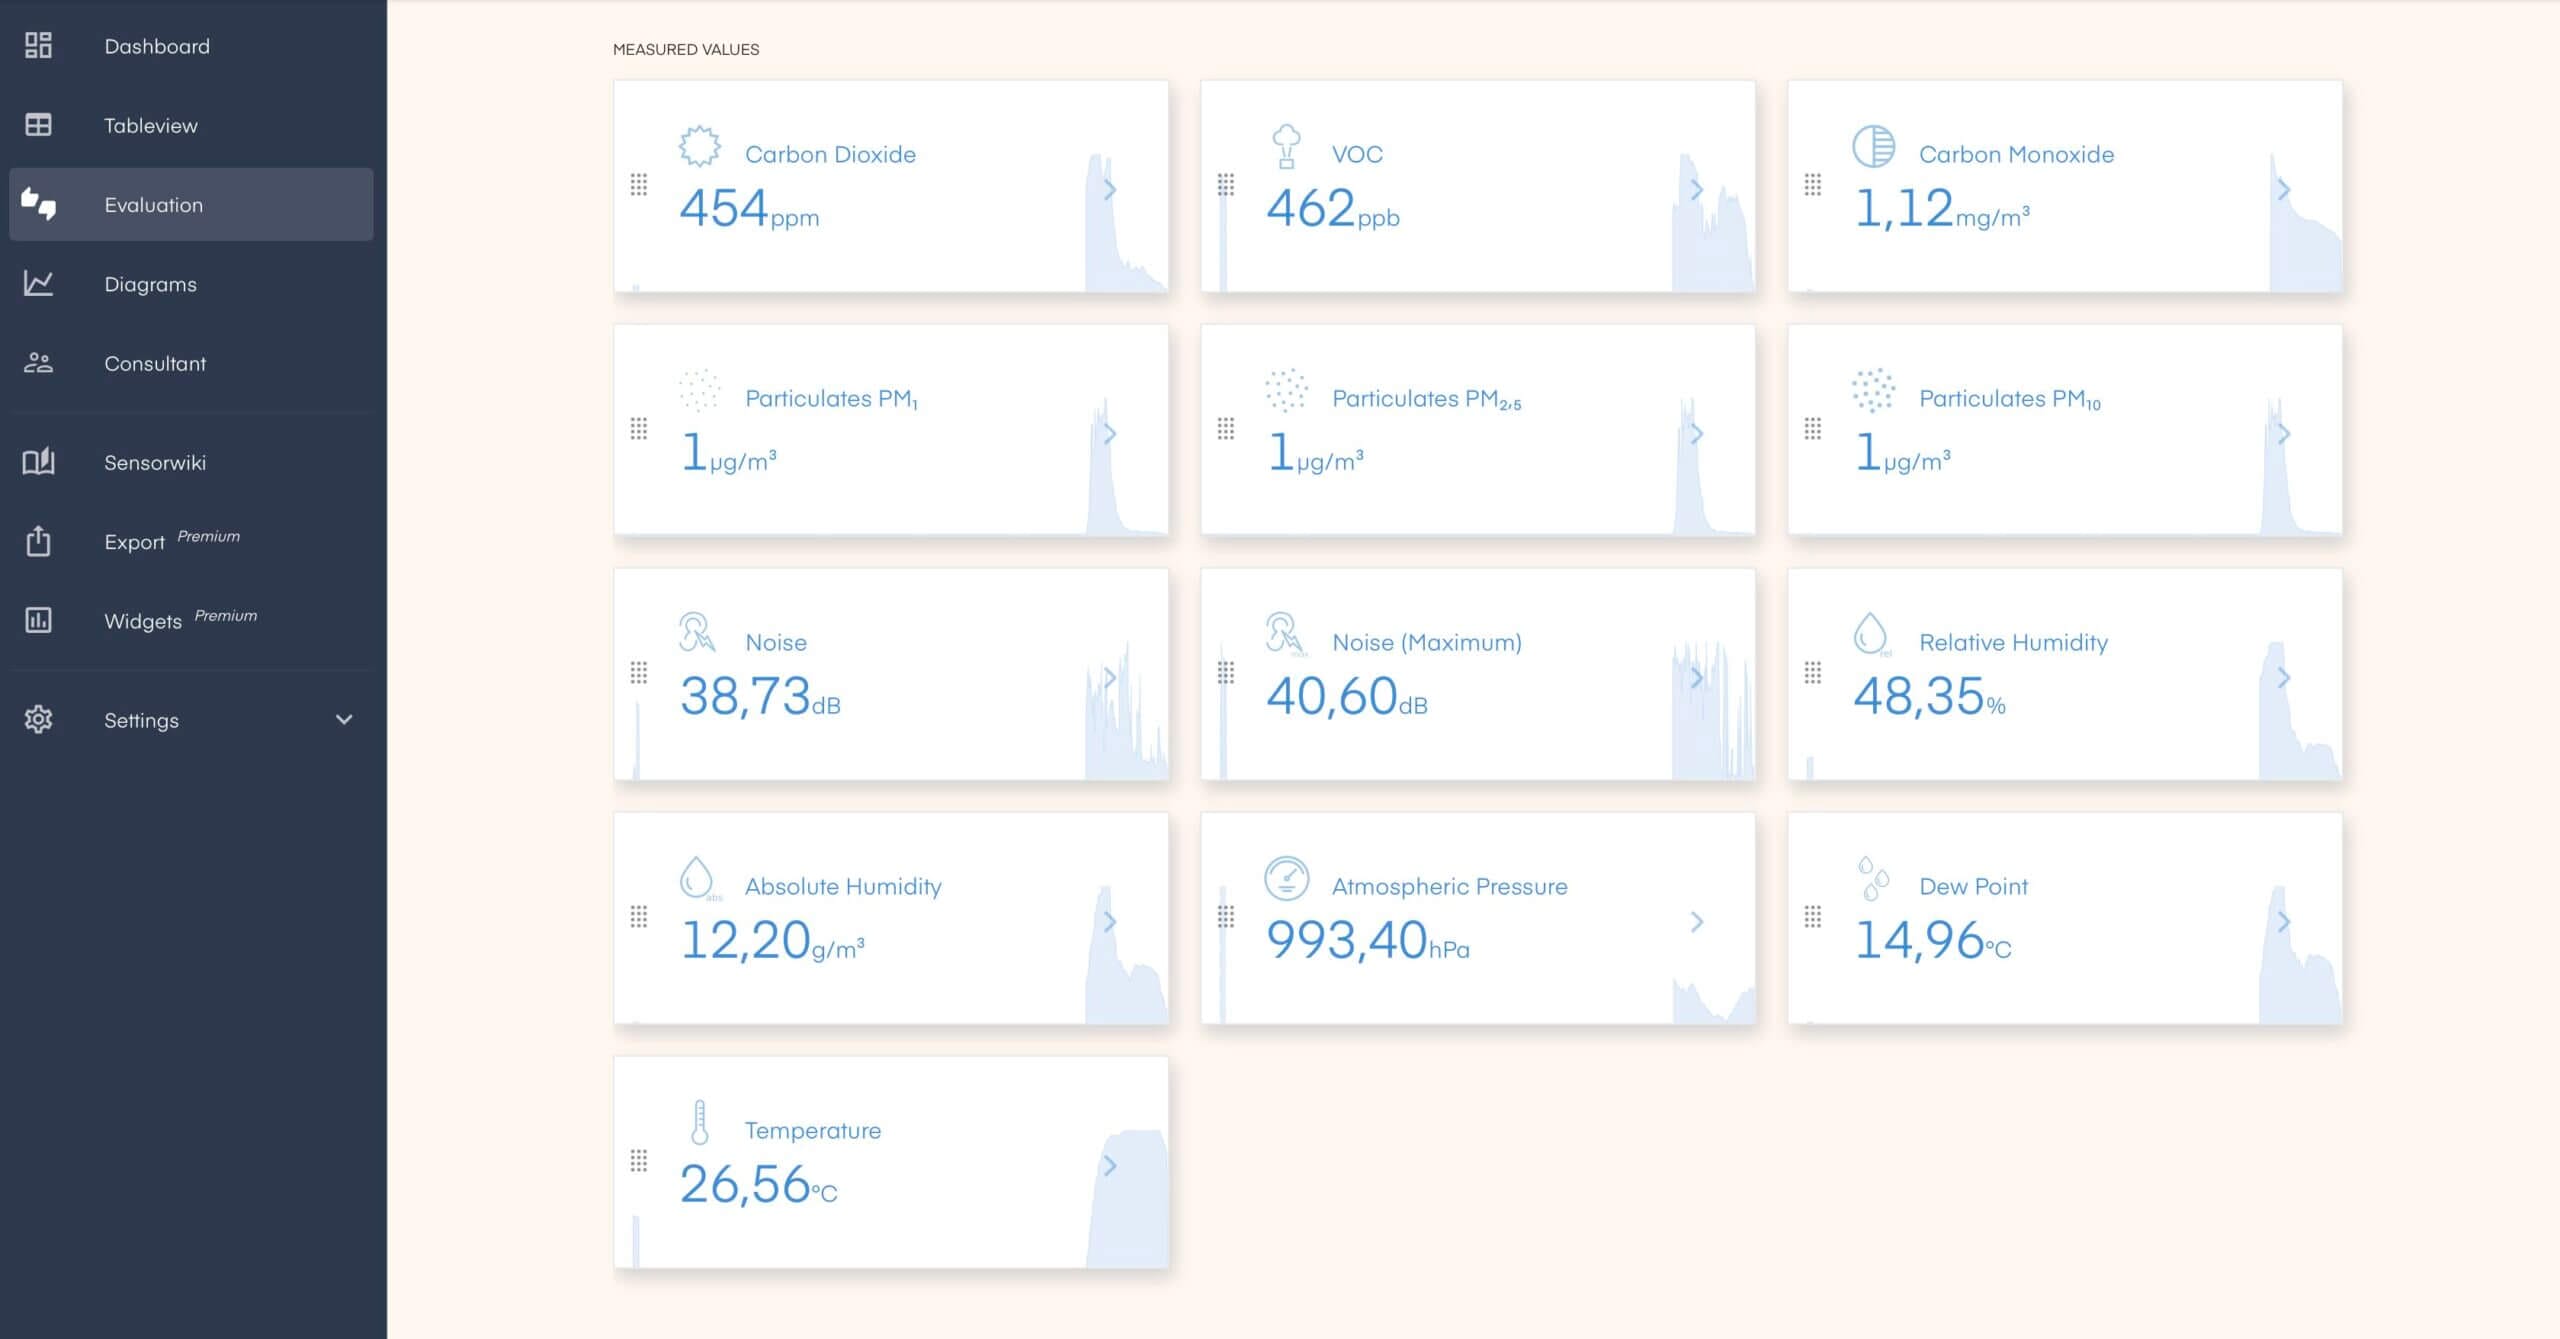Screen dimensions: 2560x1339
Task: Click the 40,60 dB value
Action: [x=1347, y=696]
